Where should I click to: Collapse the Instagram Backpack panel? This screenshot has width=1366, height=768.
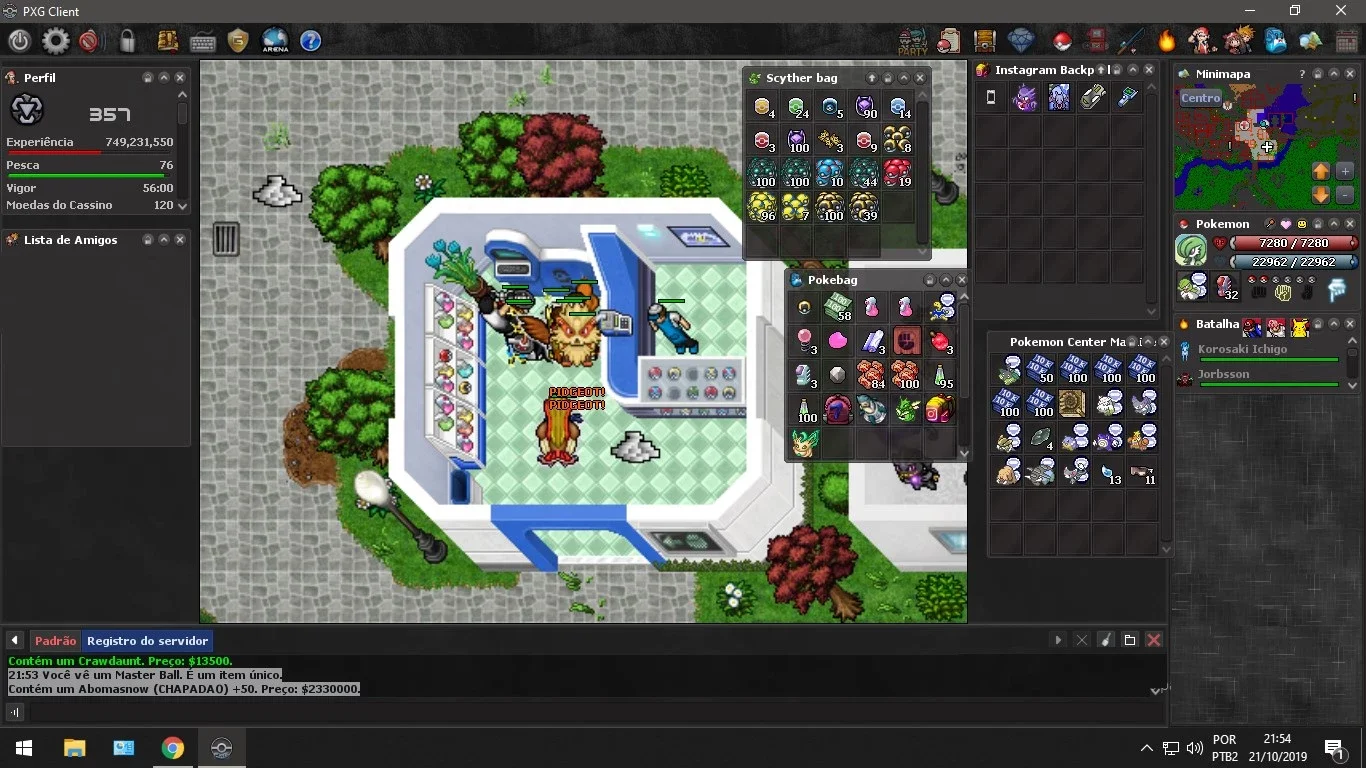[x=1133, y=69]
